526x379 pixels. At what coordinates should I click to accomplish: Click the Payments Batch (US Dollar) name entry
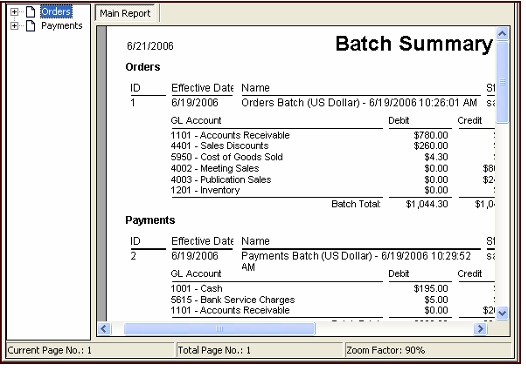[356, 261]
